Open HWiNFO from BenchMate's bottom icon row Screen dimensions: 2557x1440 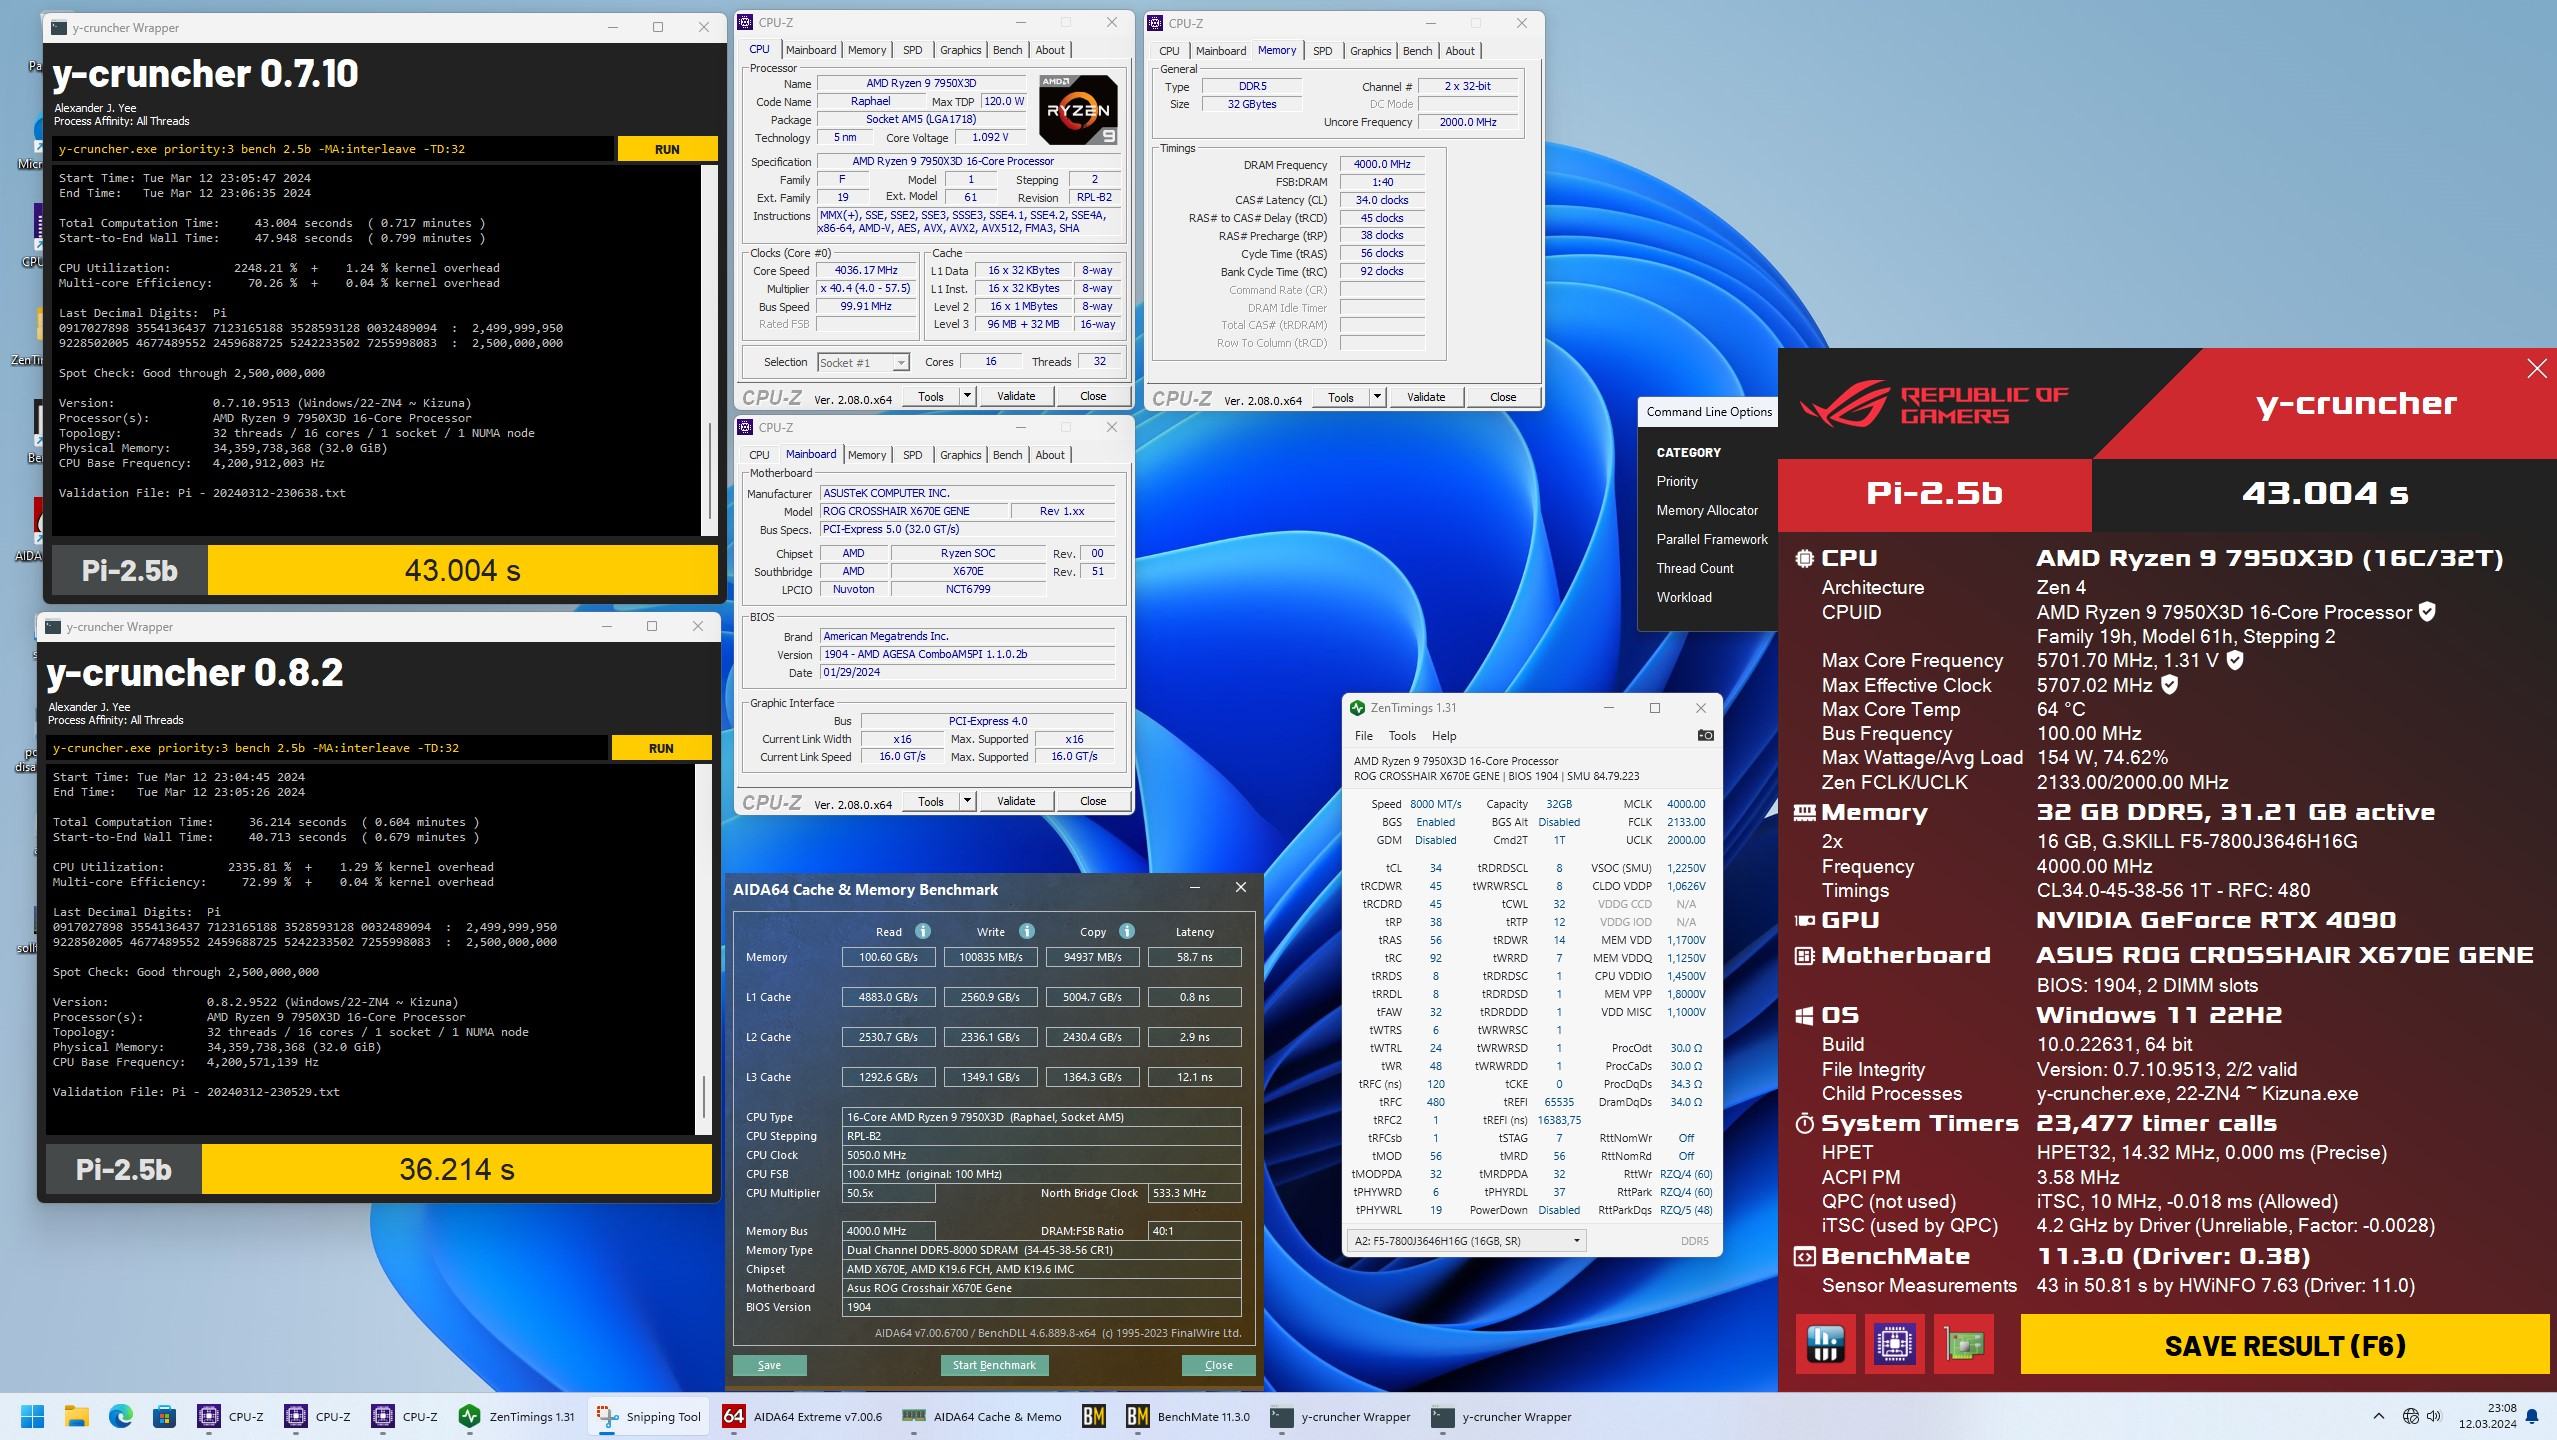[x=1826, y=1344]
